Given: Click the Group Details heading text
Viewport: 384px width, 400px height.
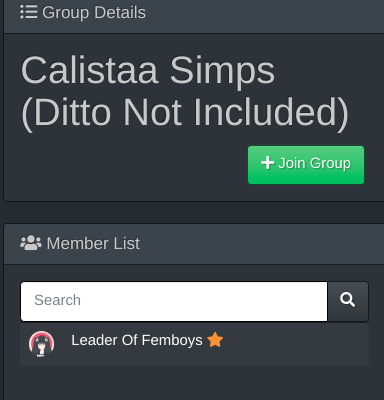Looking at the screenshot, I should 94,13.
